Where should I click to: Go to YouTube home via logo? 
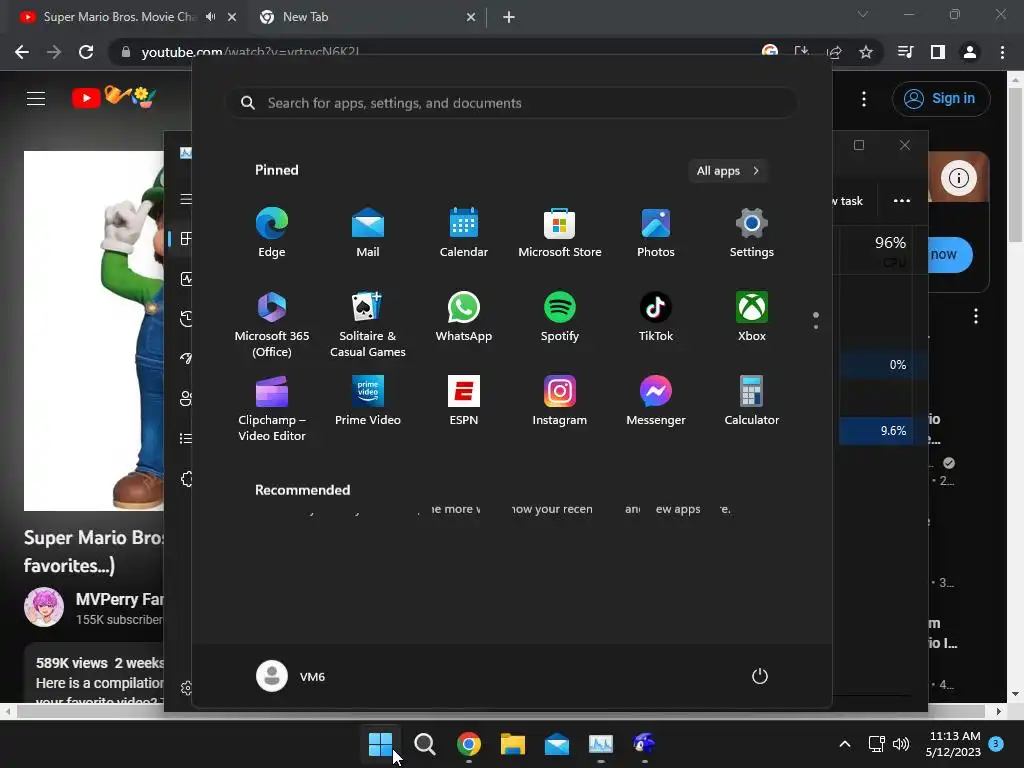pyautogui.click(x=114, y=98)
